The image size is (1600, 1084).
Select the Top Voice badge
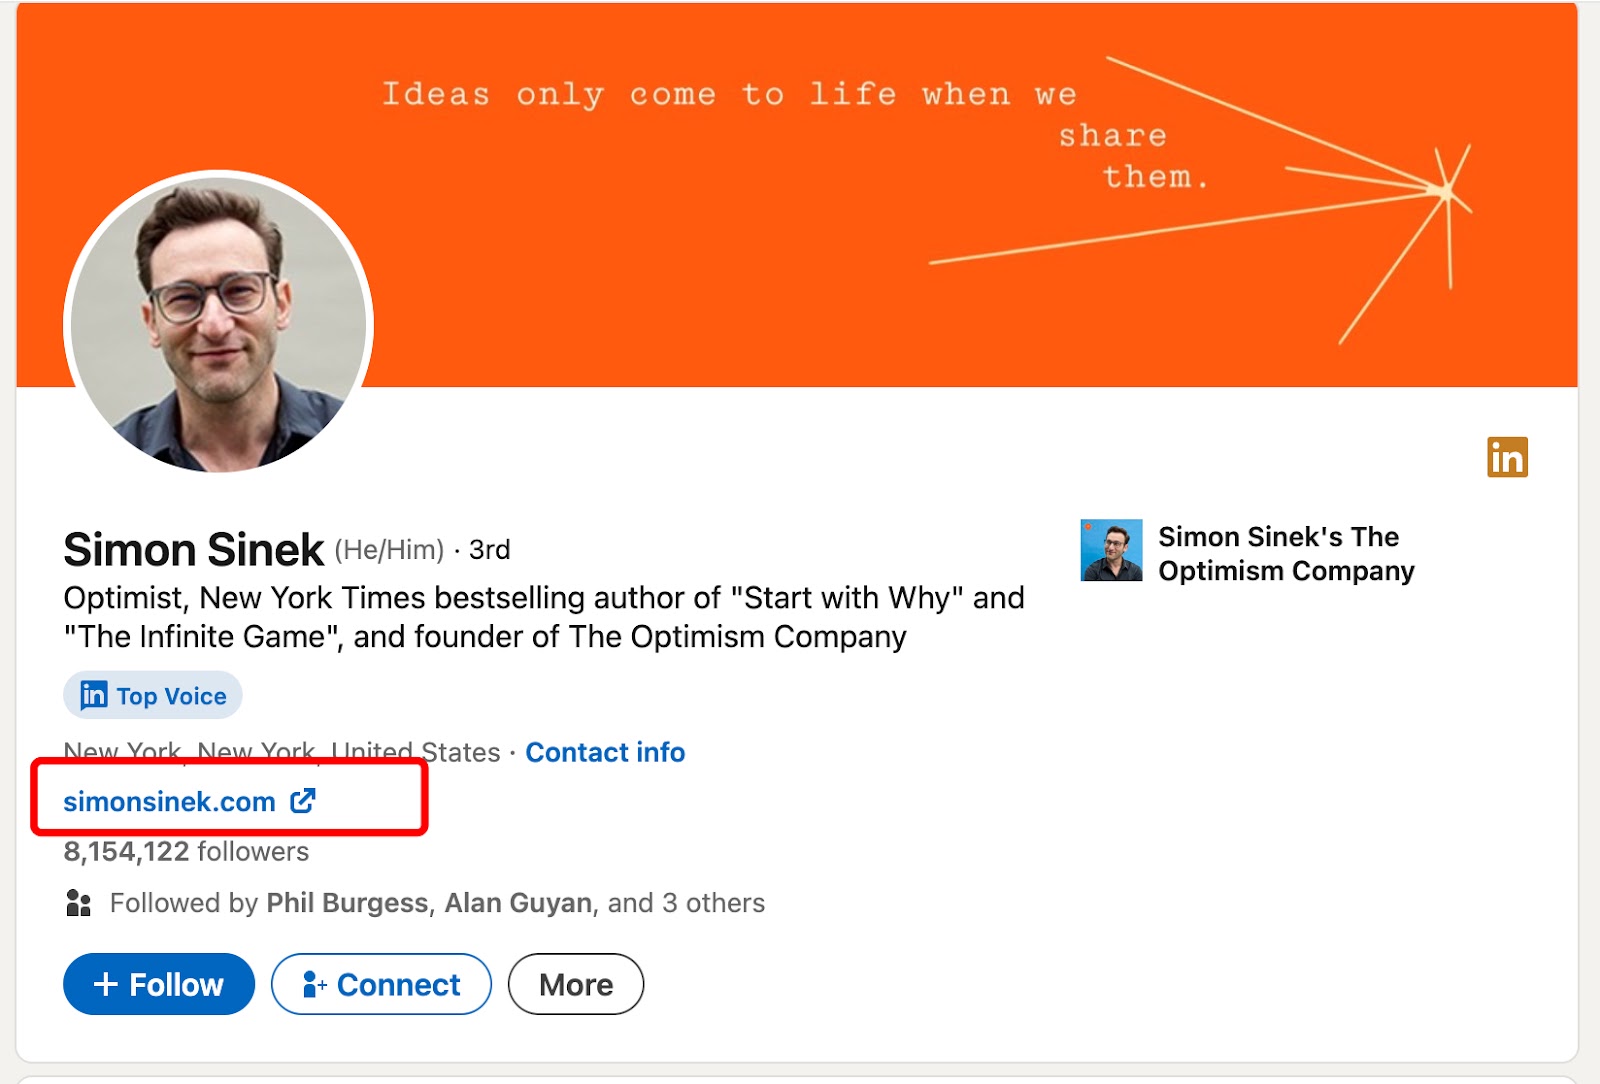point(151,695)
